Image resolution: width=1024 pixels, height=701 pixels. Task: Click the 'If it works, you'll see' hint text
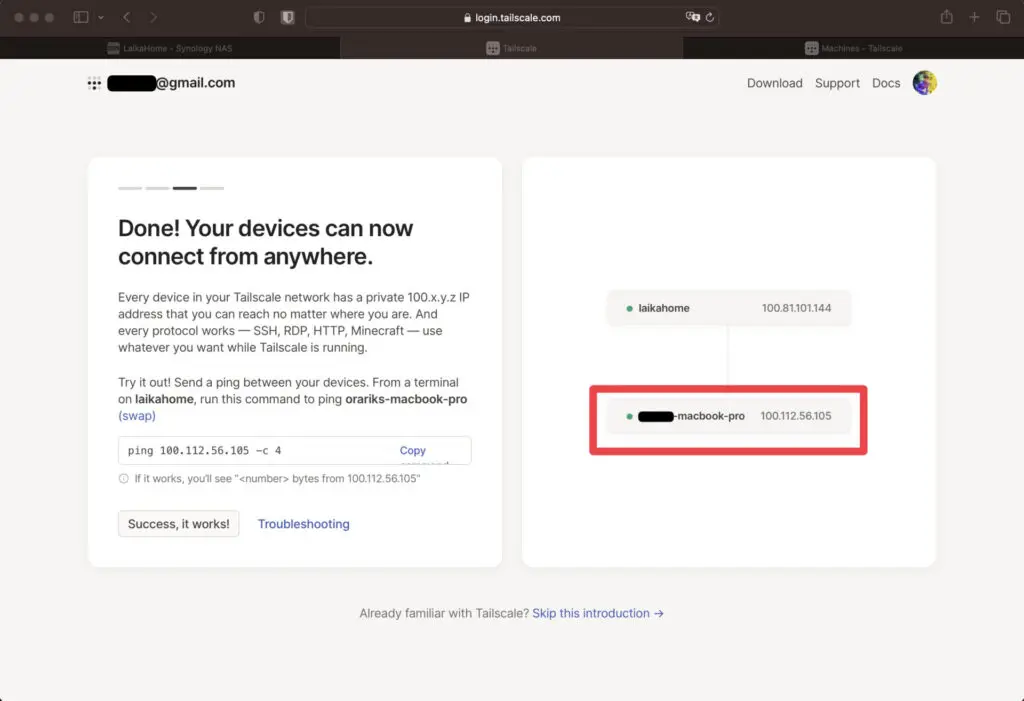coord(277,478)
